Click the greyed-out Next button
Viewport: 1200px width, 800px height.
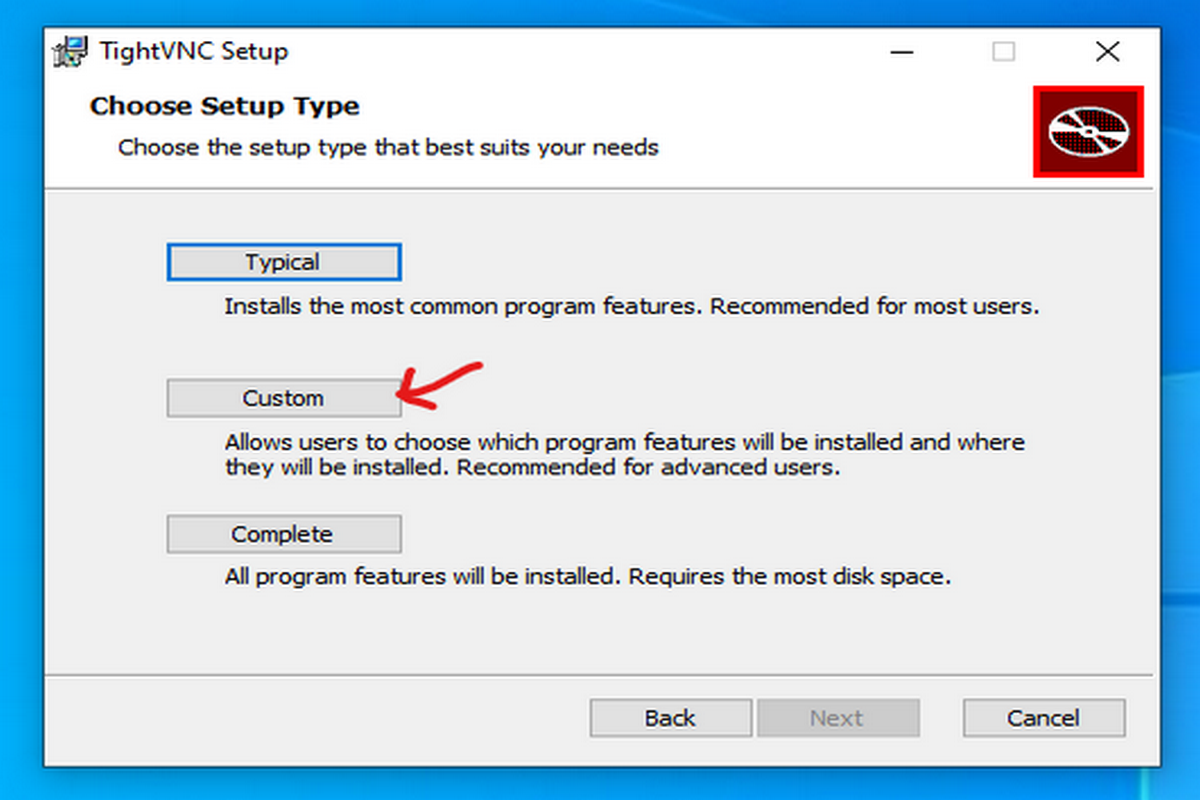(x=837, y=718)
